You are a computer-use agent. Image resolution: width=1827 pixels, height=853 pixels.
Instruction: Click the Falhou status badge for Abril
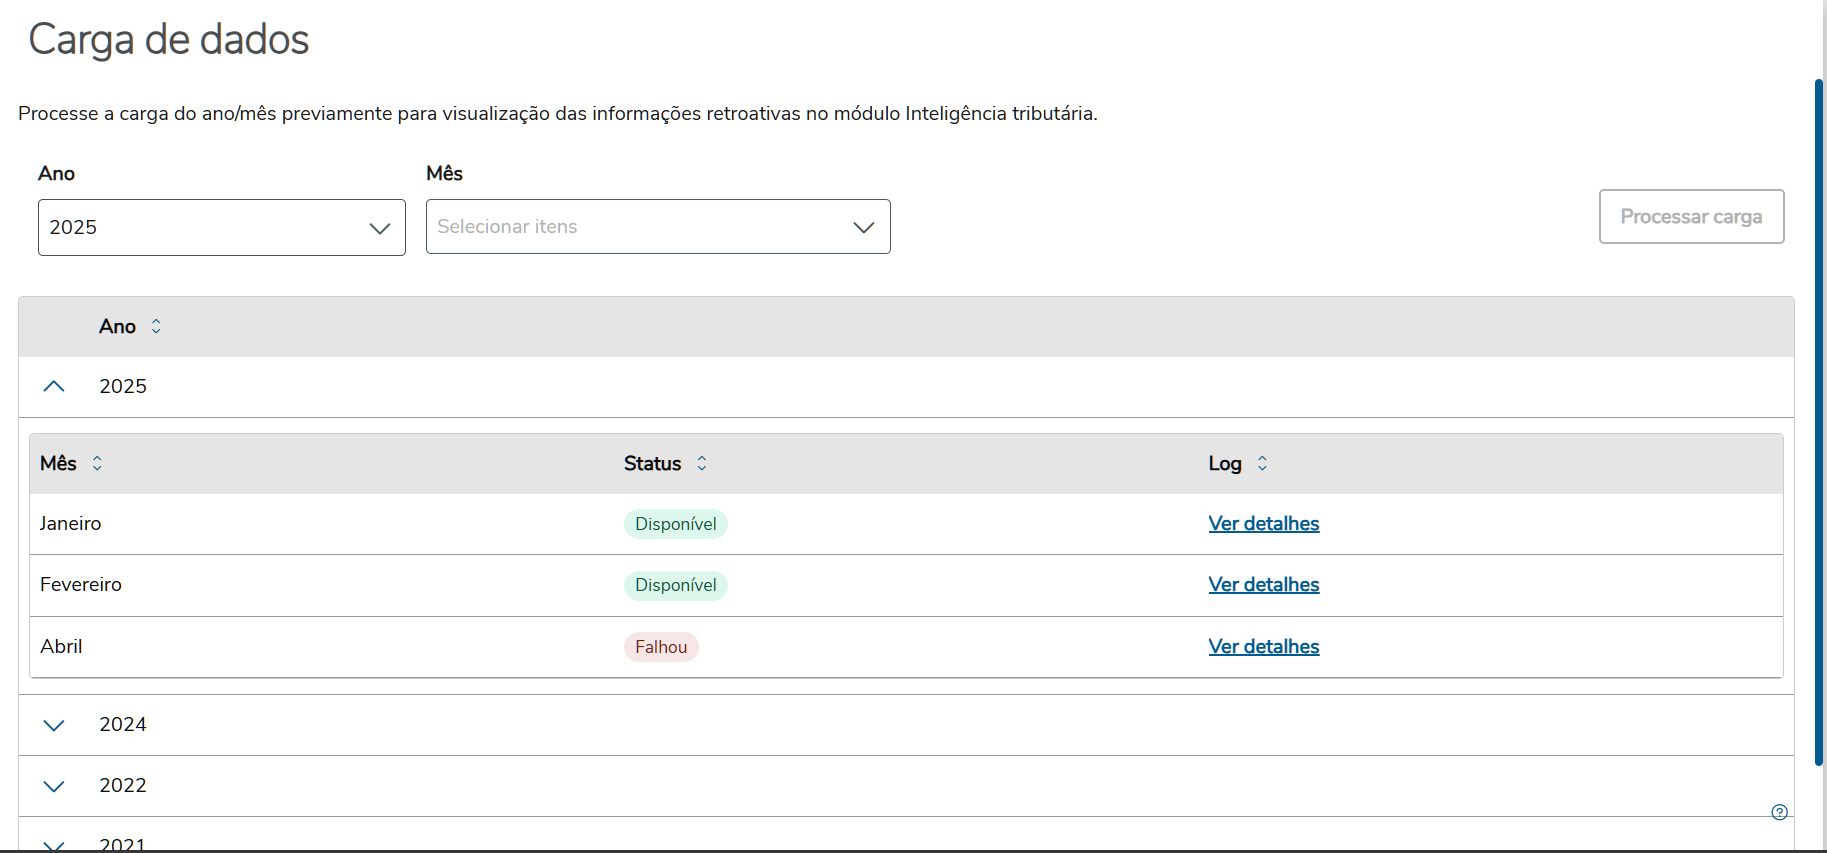[661, 647]
